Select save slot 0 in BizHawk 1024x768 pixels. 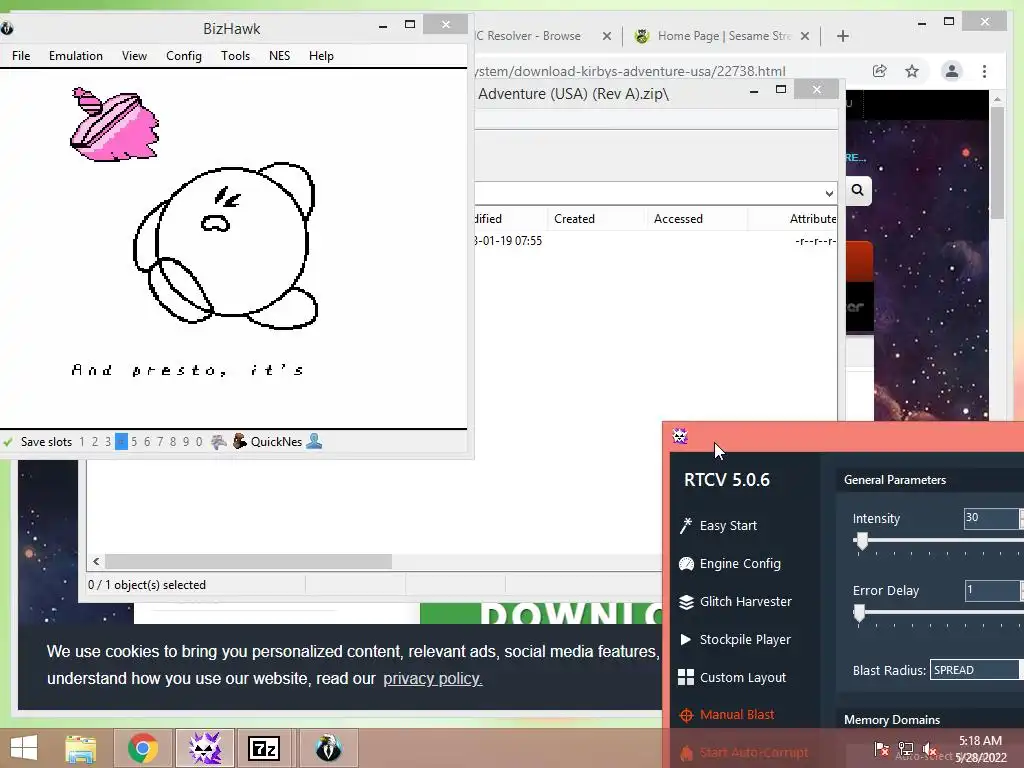tap(199, 442)
